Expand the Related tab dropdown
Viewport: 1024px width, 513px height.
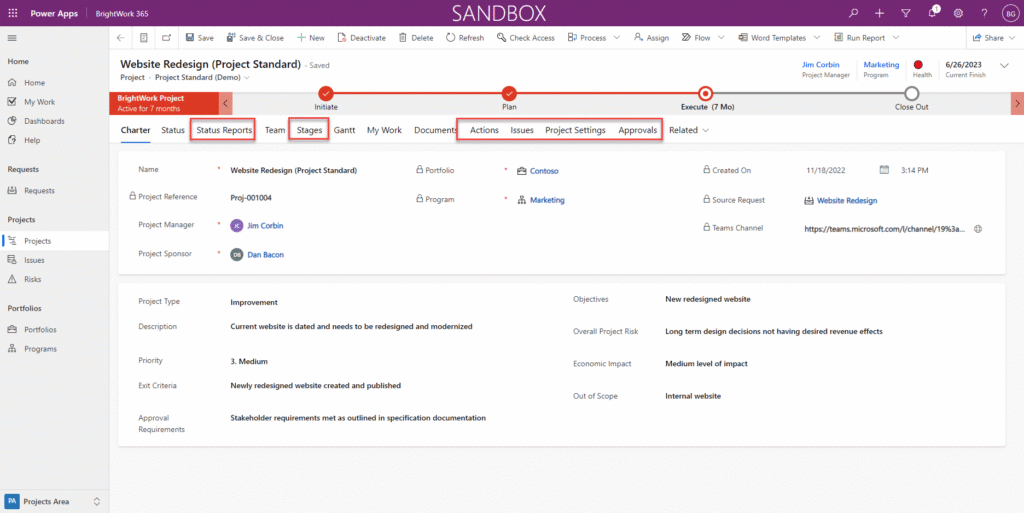pos(689,130)
